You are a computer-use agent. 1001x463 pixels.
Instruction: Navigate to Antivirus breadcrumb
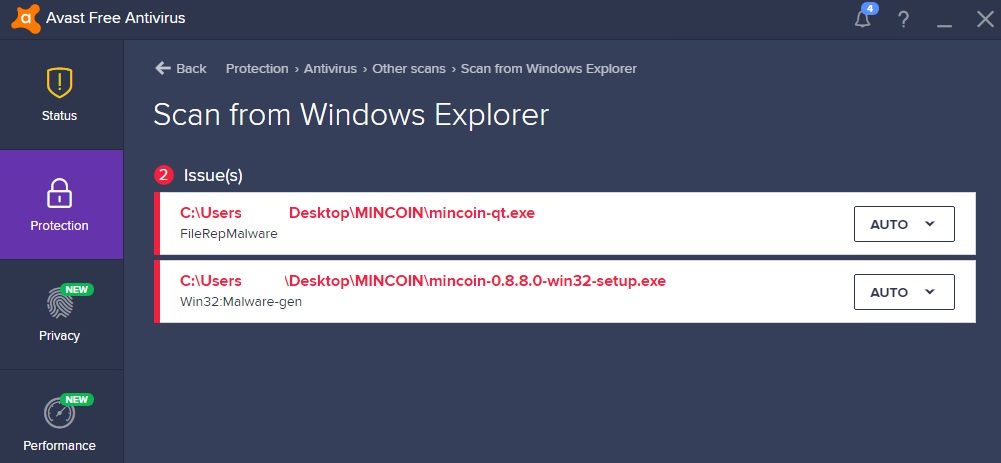pyautogui.click(x=330, y=68)
